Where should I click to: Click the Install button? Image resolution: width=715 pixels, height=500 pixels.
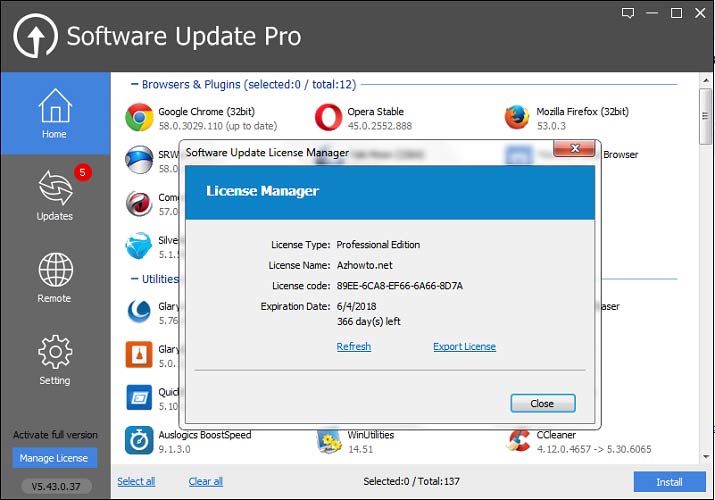(x=669, y=482)
